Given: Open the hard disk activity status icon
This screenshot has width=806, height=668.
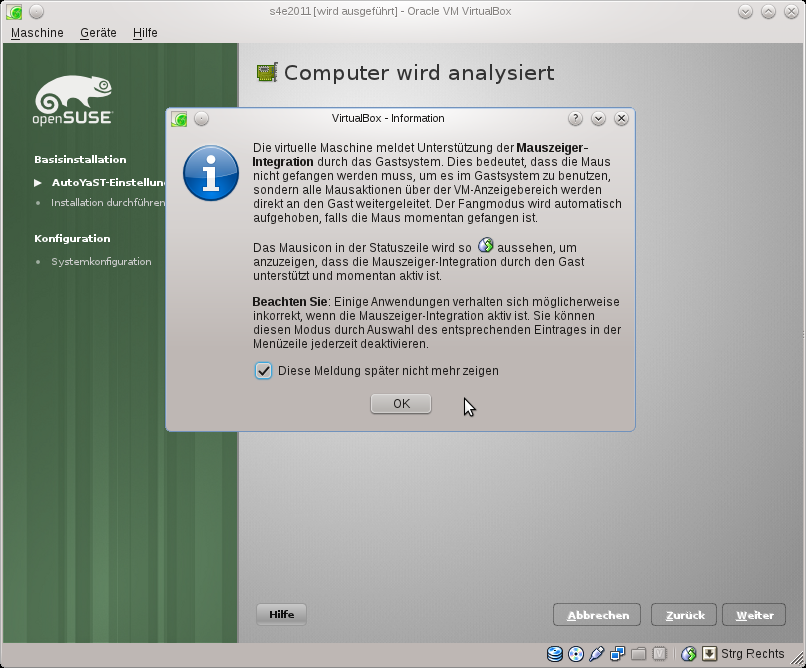Looking at the screenshot, I should coord(555,654).
